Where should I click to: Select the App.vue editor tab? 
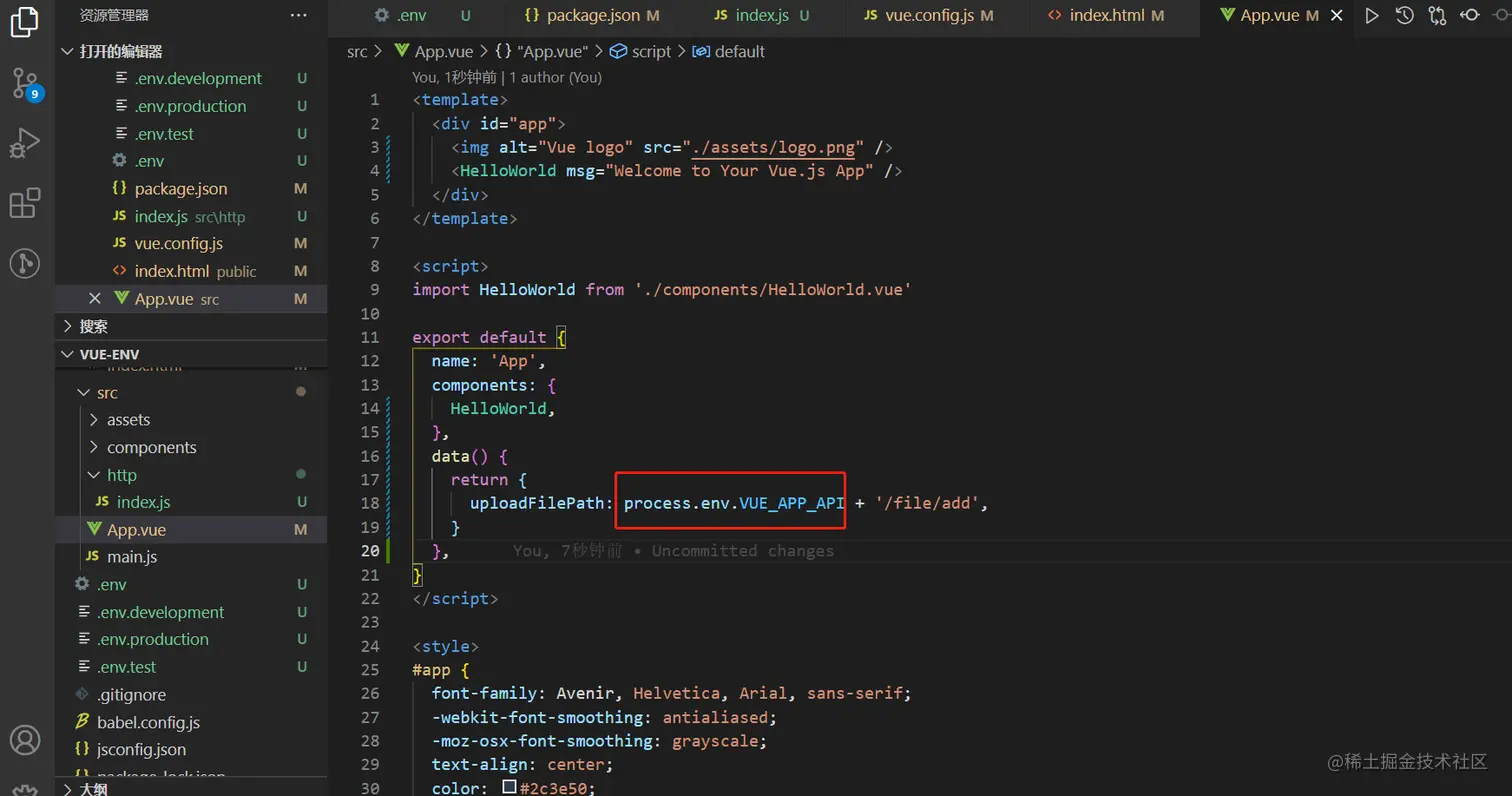(1276, 15)
